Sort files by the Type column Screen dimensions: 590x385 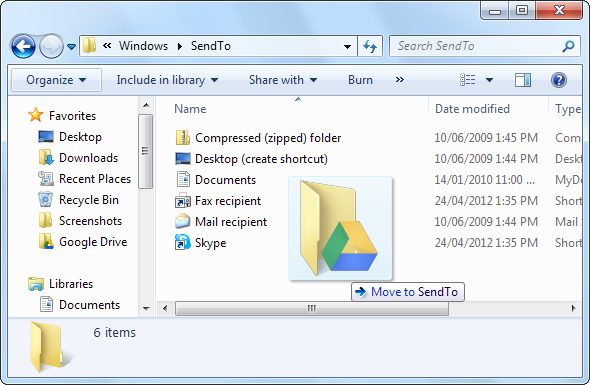pos(568,109)
